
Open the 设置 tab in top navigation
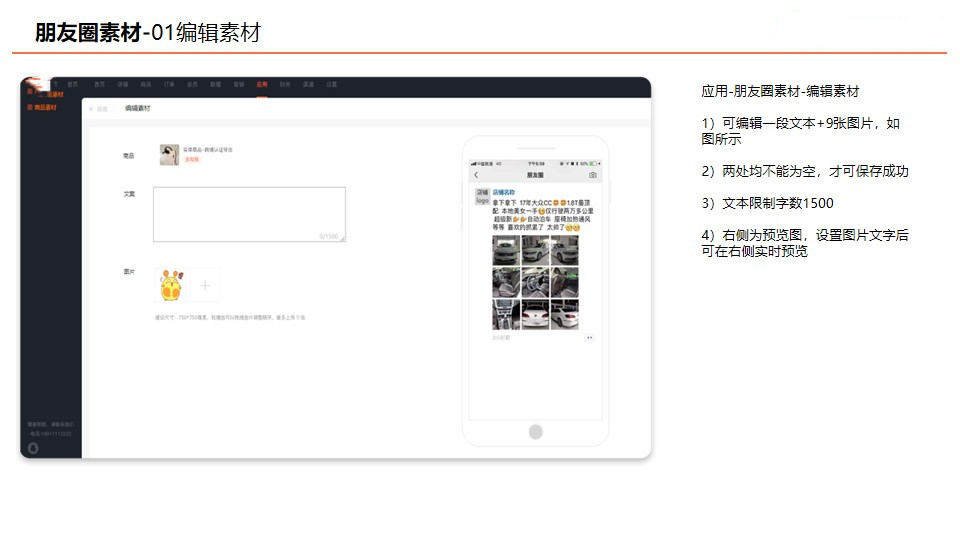coord(332,84)
